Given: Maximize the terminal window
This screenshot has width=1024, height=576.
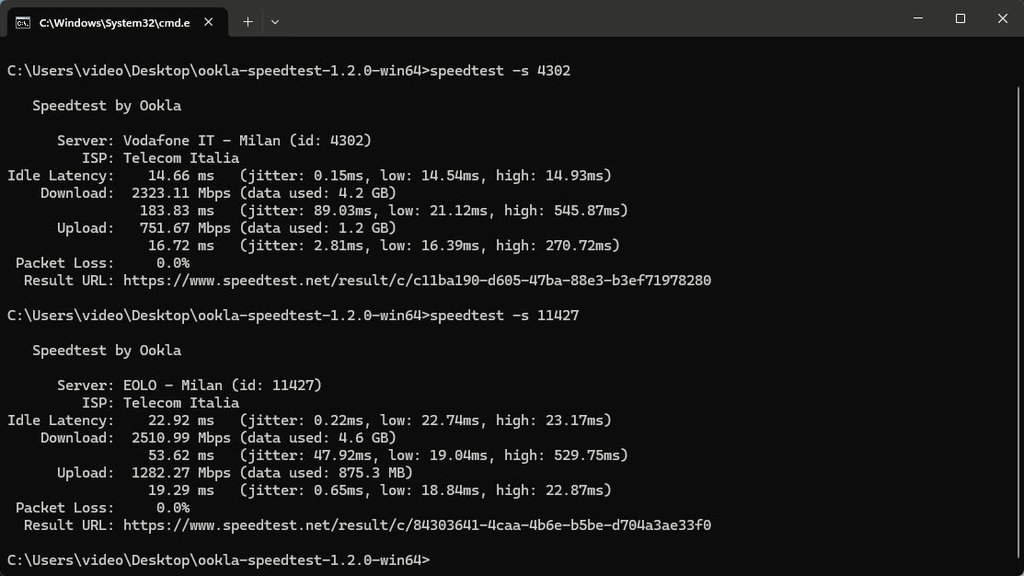Looking at the screenshot, I should pyautogui.click(x=960, y=18).
